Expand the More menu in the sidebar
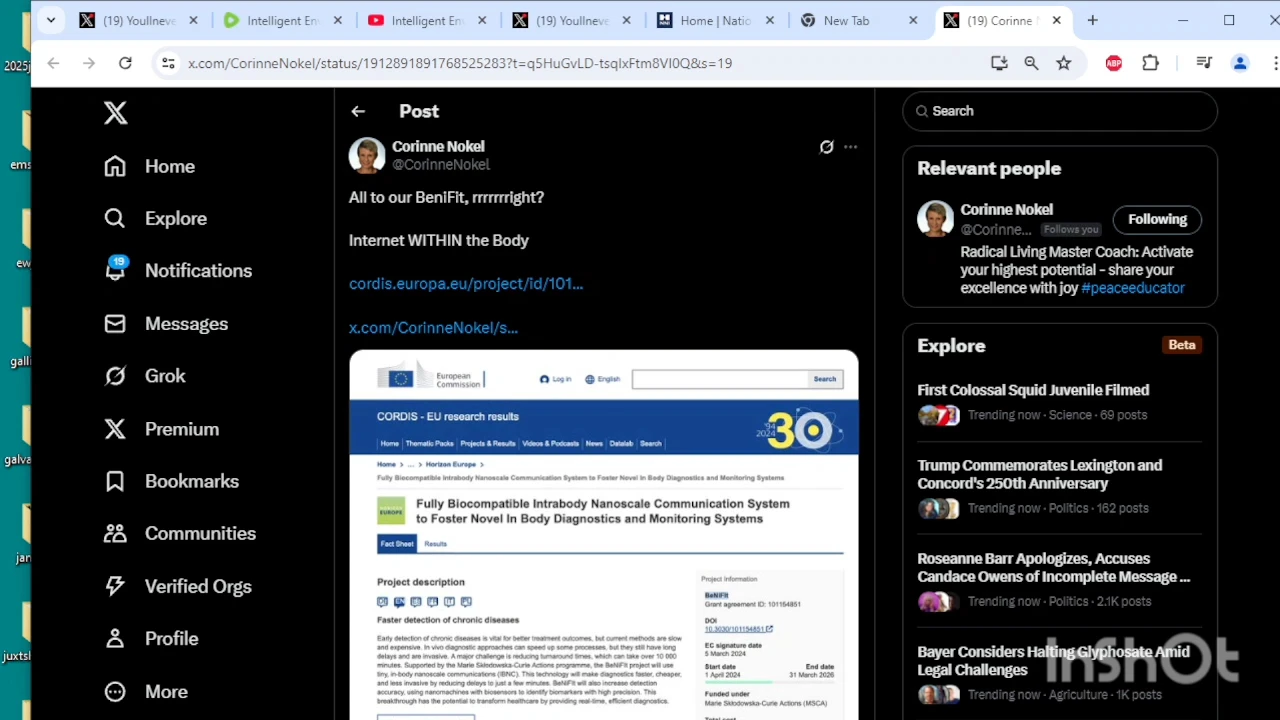 (x=146, y=691)
